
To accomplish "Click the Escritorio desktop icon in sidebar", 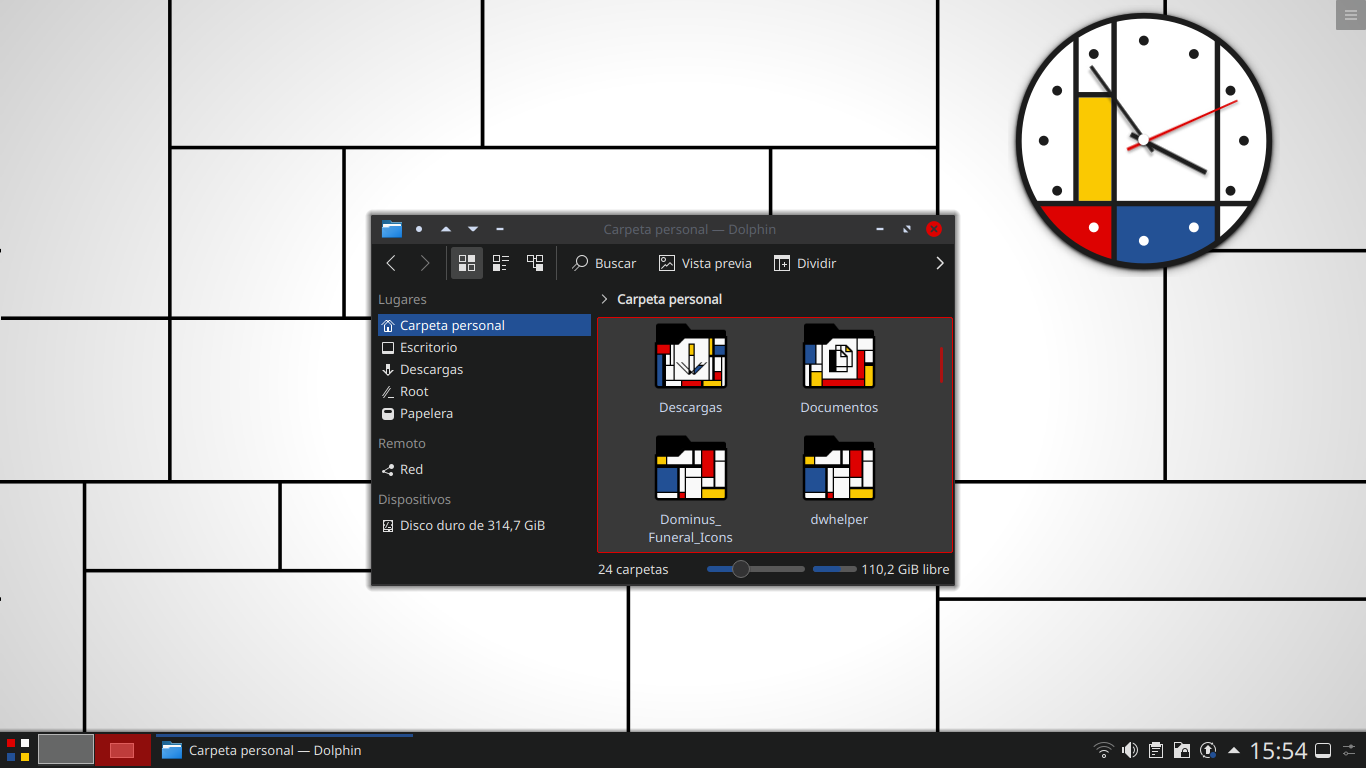I will 388,347.
